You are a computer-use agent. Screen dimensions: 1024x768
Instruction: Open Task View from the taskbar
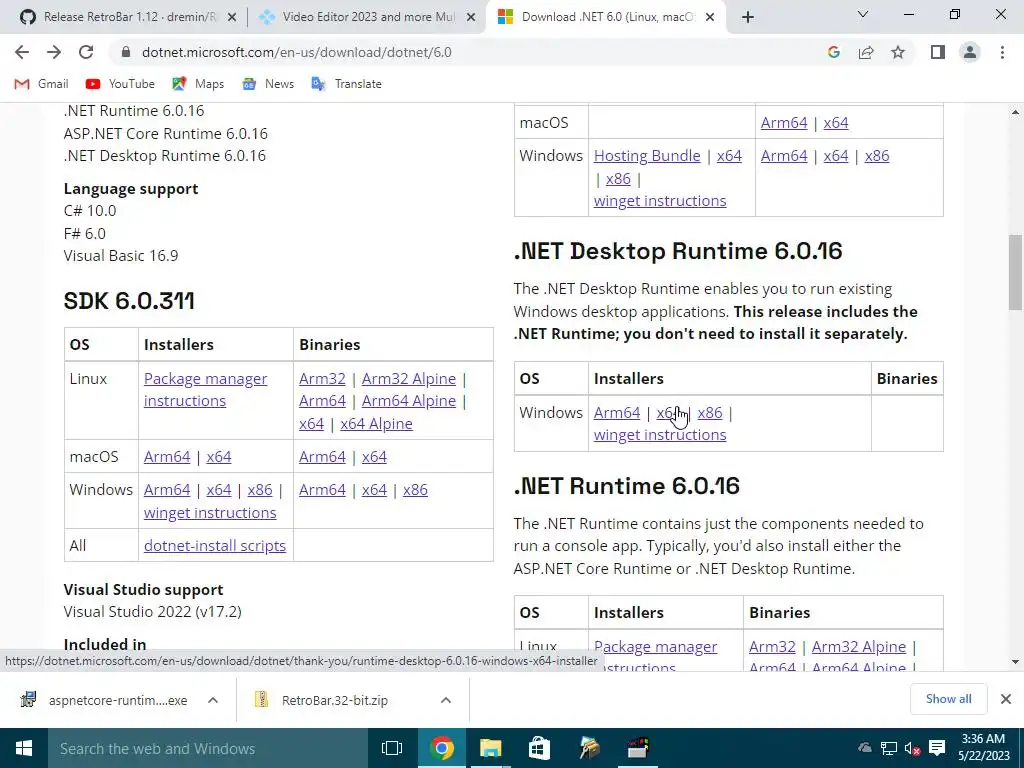click(392, 748)
